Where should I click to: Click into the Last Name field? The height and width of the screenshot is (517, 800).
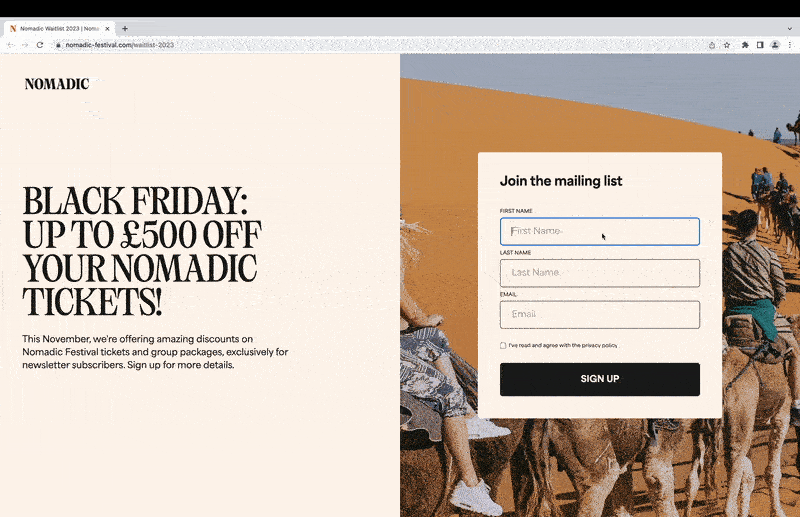[599, 273]
